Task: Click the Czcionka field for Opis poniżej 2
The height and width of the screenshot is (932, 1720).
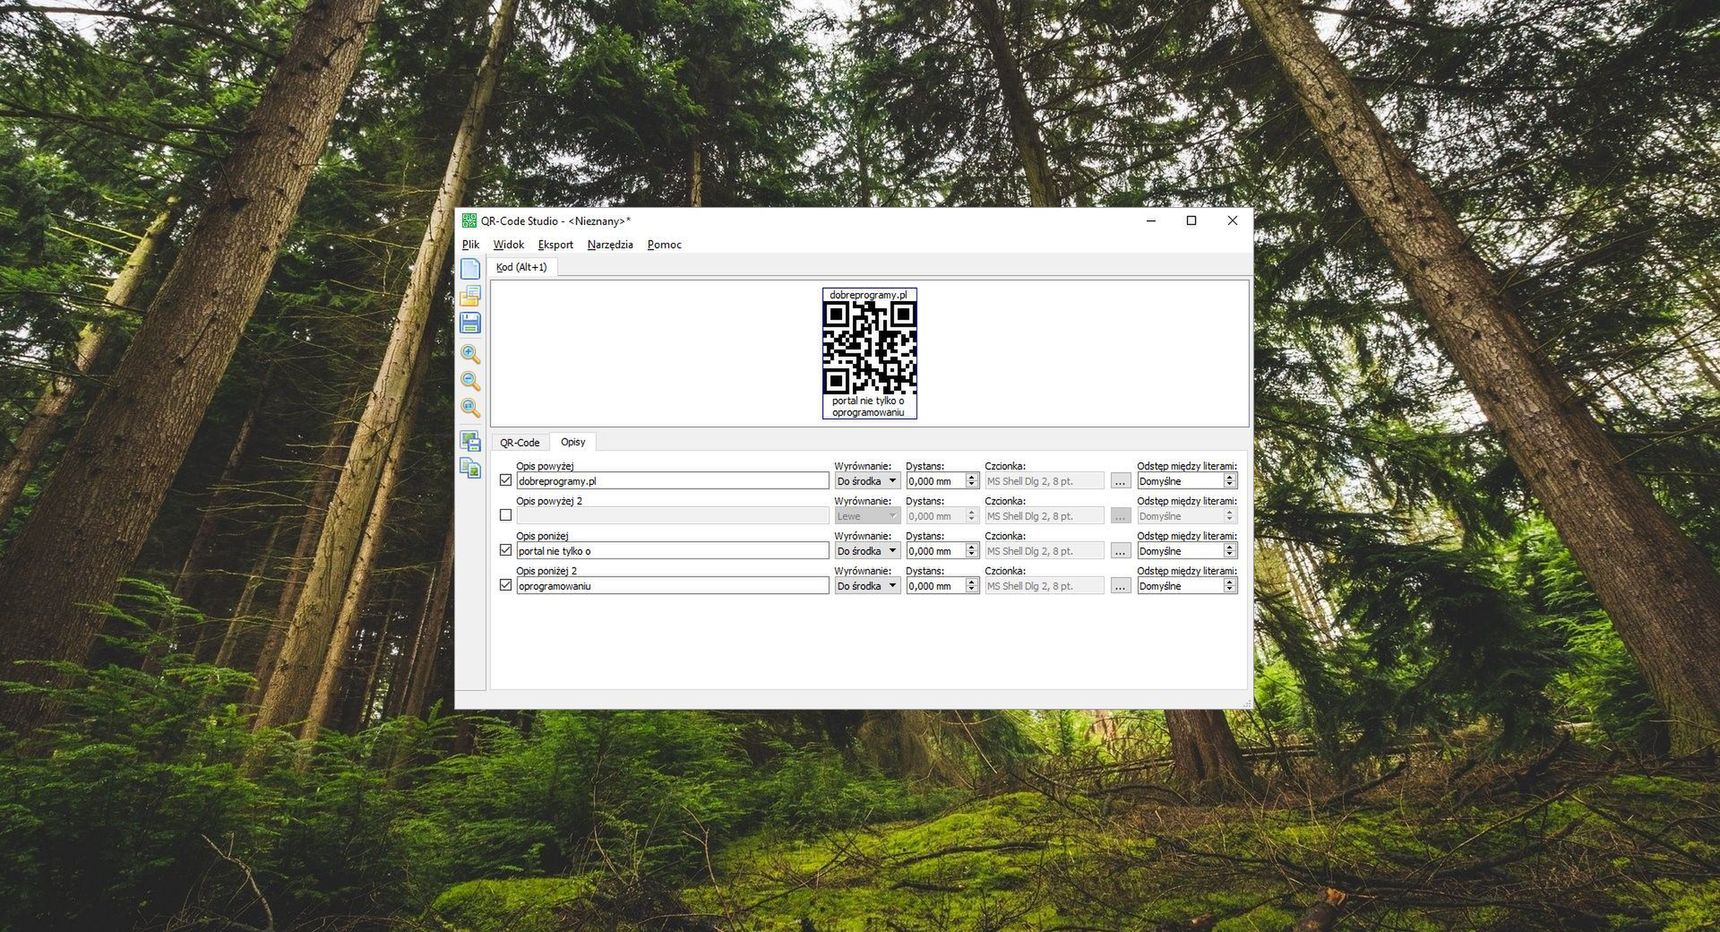Action: pyautogui.click(x=1044, y=586)
